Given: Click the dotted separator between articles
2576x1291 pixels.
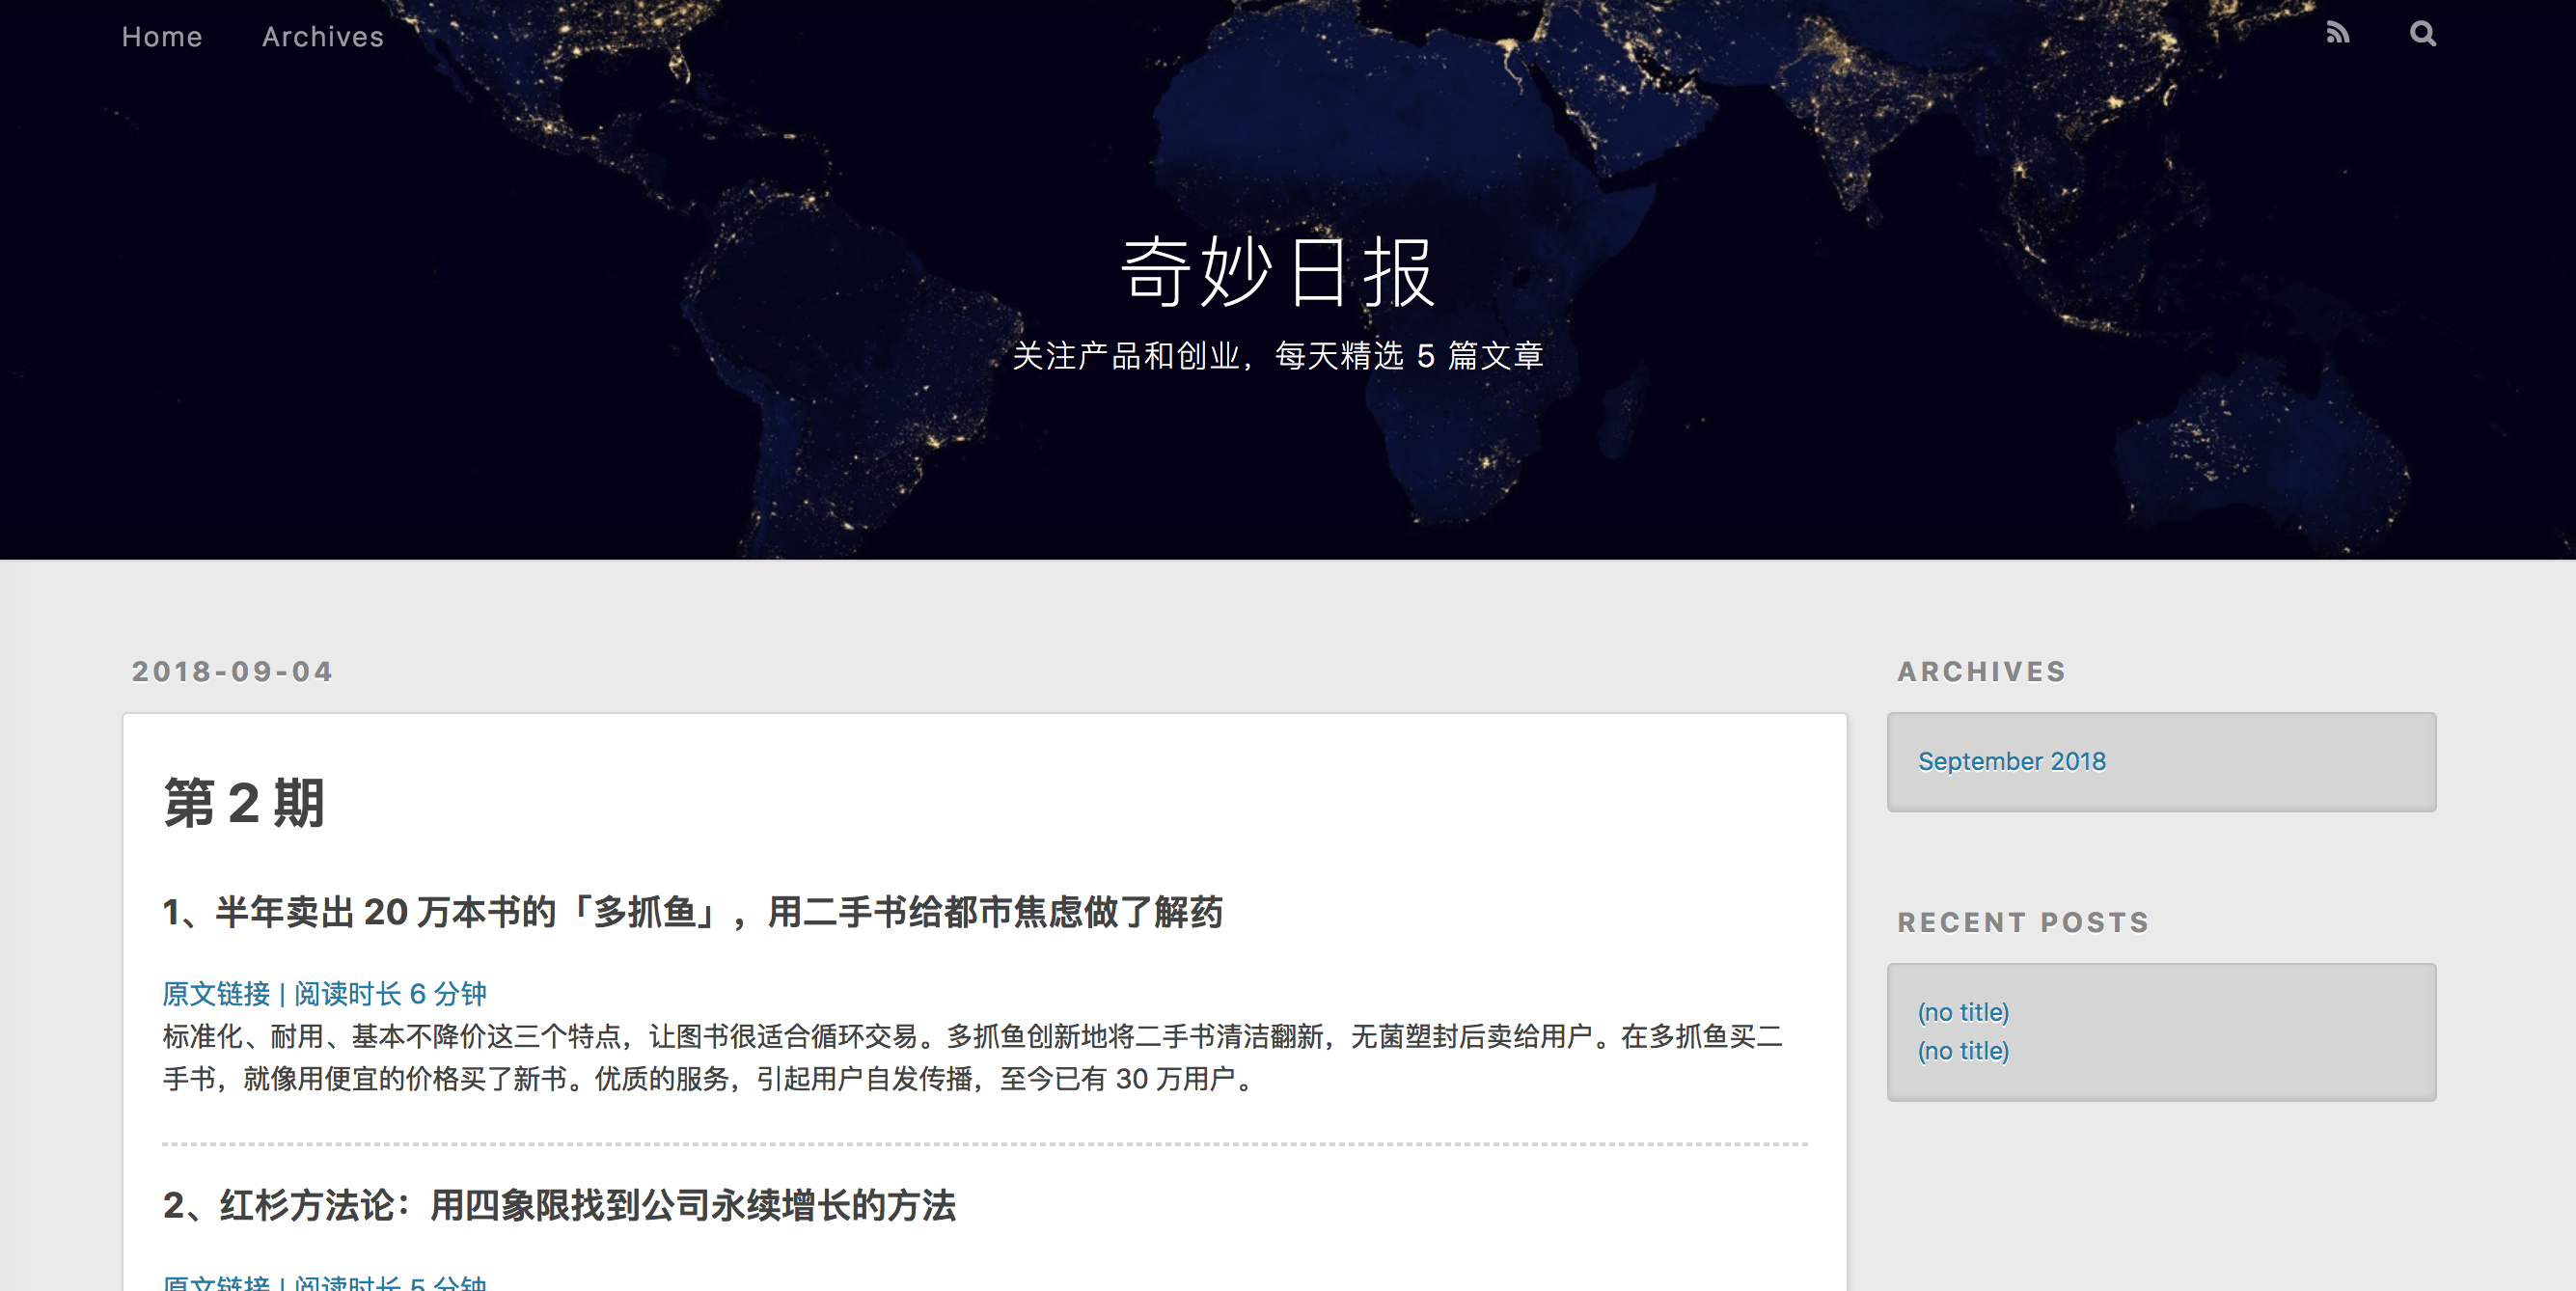Looking at the screenshot, I should point(984,1144).
